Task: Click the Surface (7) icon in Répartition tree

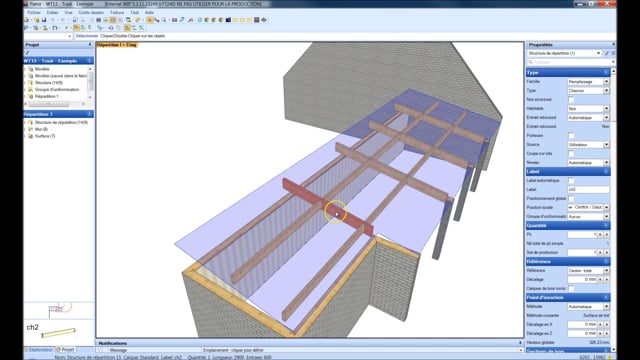Action: [x=31, y=136]
